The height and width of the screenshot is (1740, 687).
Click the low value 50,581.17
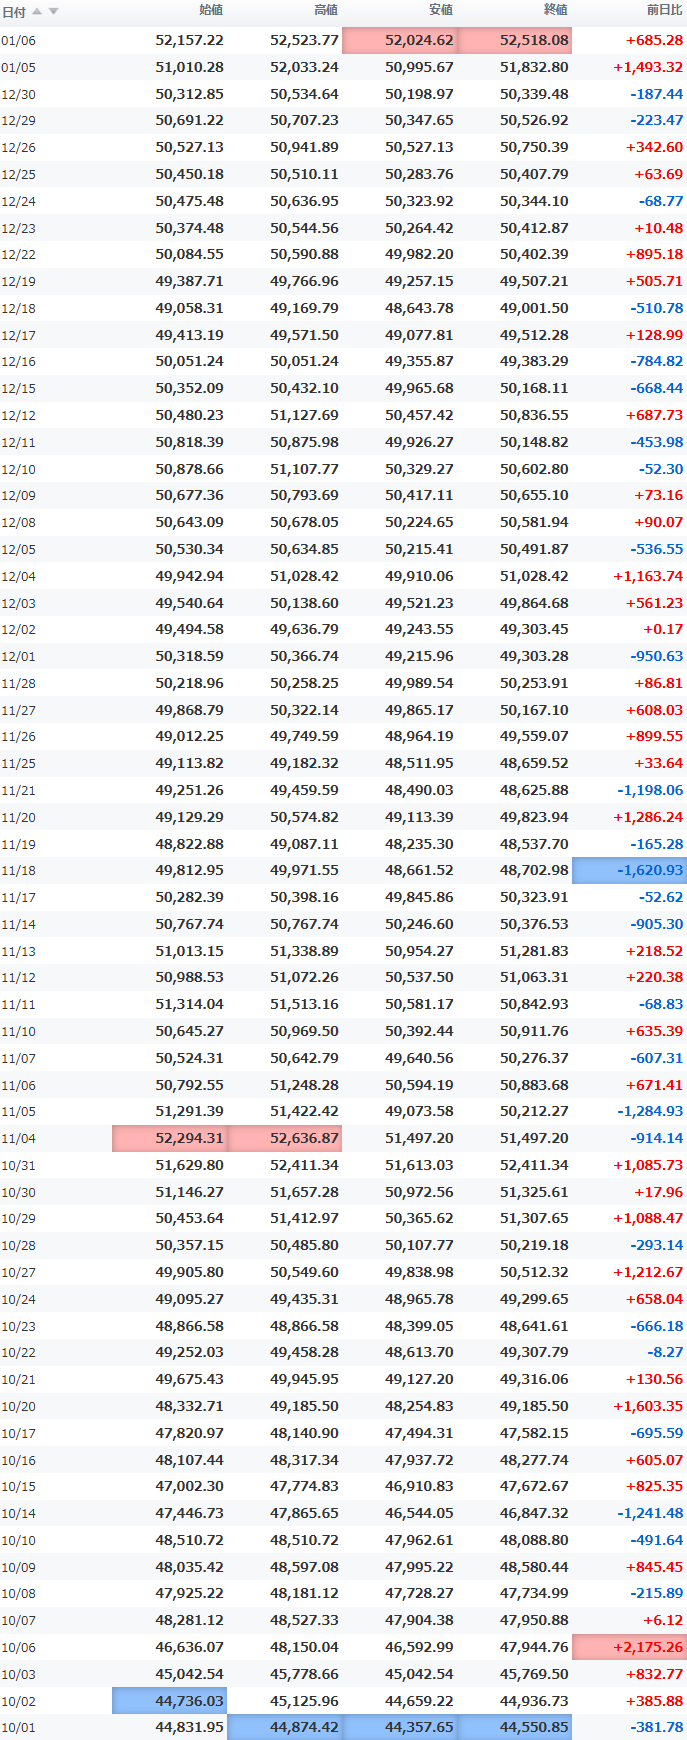coord(419,1005)
